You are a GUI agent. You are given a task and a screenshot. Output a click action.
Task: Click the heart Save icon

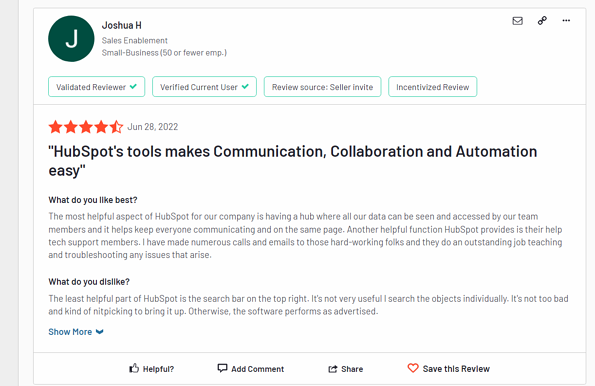(x=413, y=368)
